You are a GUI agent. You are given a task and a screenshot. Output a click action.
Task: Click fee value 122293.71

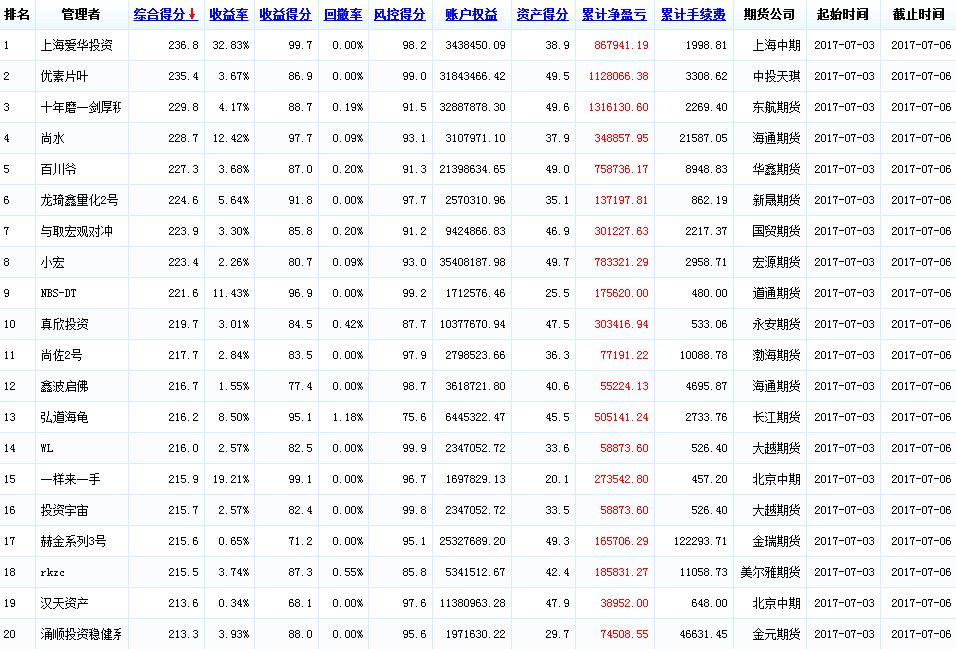(x=701, y=541)
